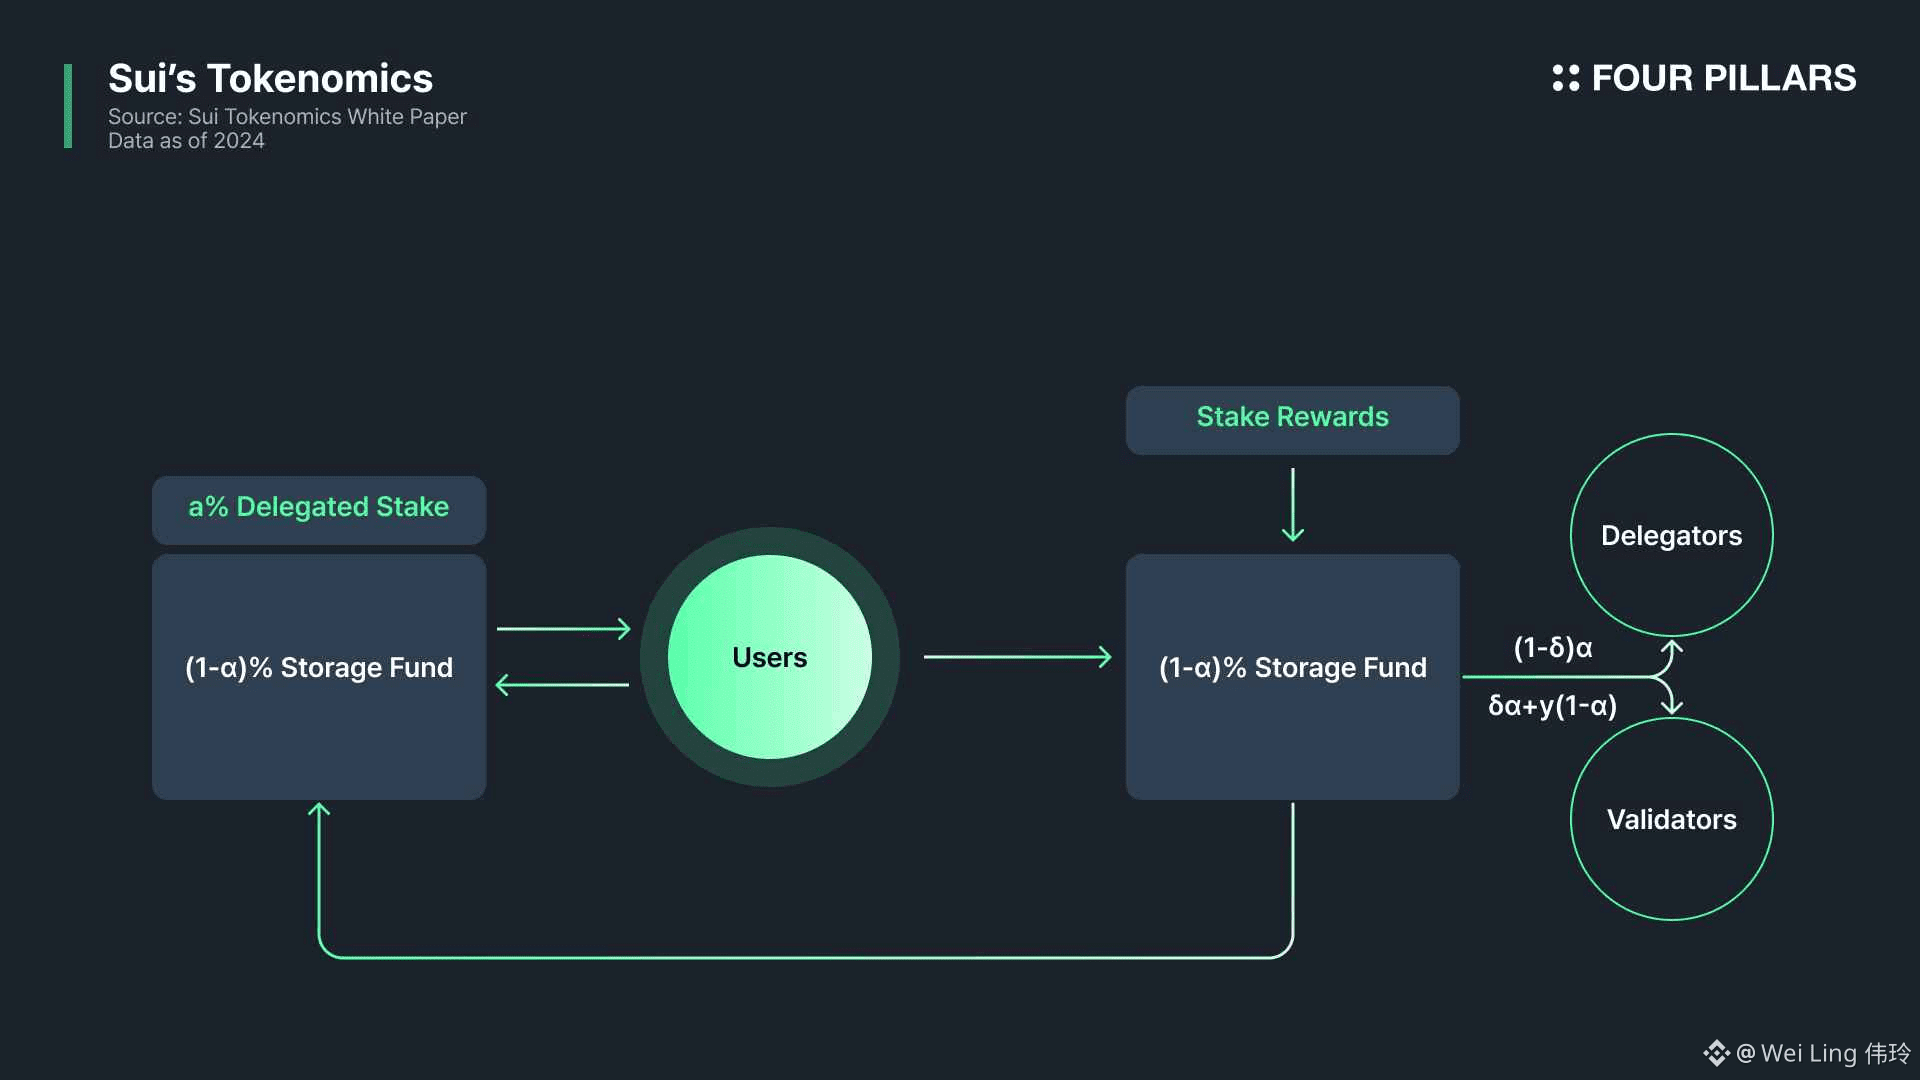This screenshot has height=1080, width=1920.
Task: Click the downward arrowhead toward Validators
Action: [x=1672, y=706]
